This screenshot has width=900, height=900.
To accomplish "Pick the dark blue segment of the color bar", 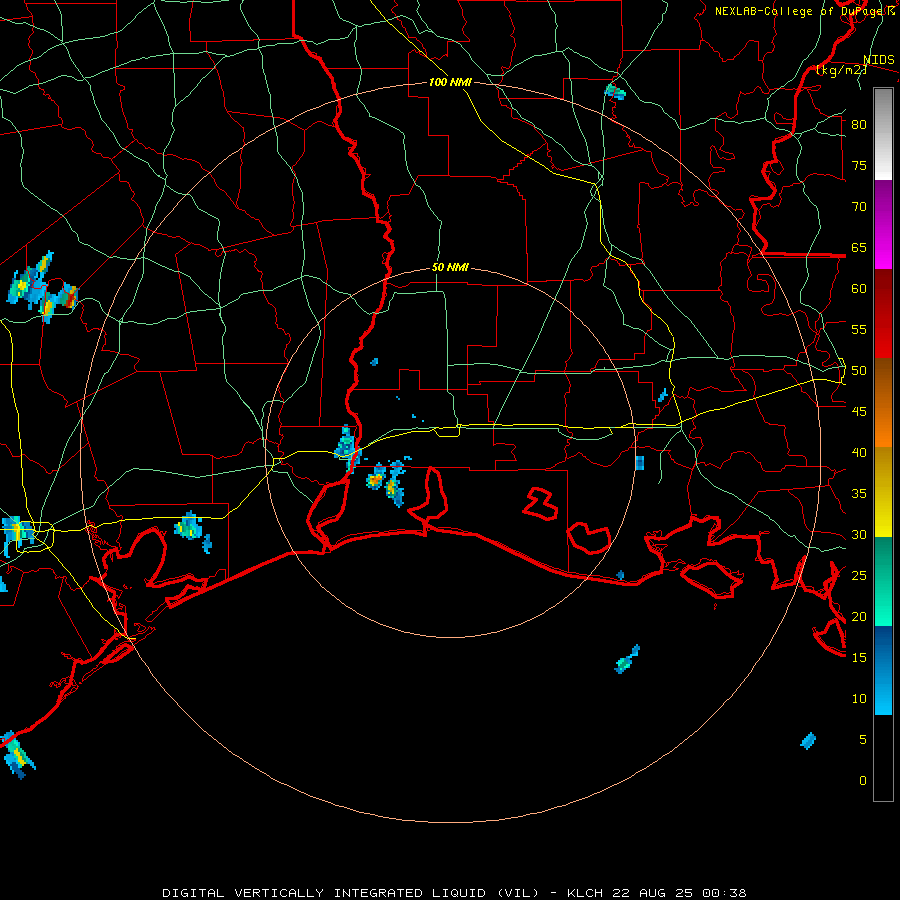I will [x=883, y=670].
